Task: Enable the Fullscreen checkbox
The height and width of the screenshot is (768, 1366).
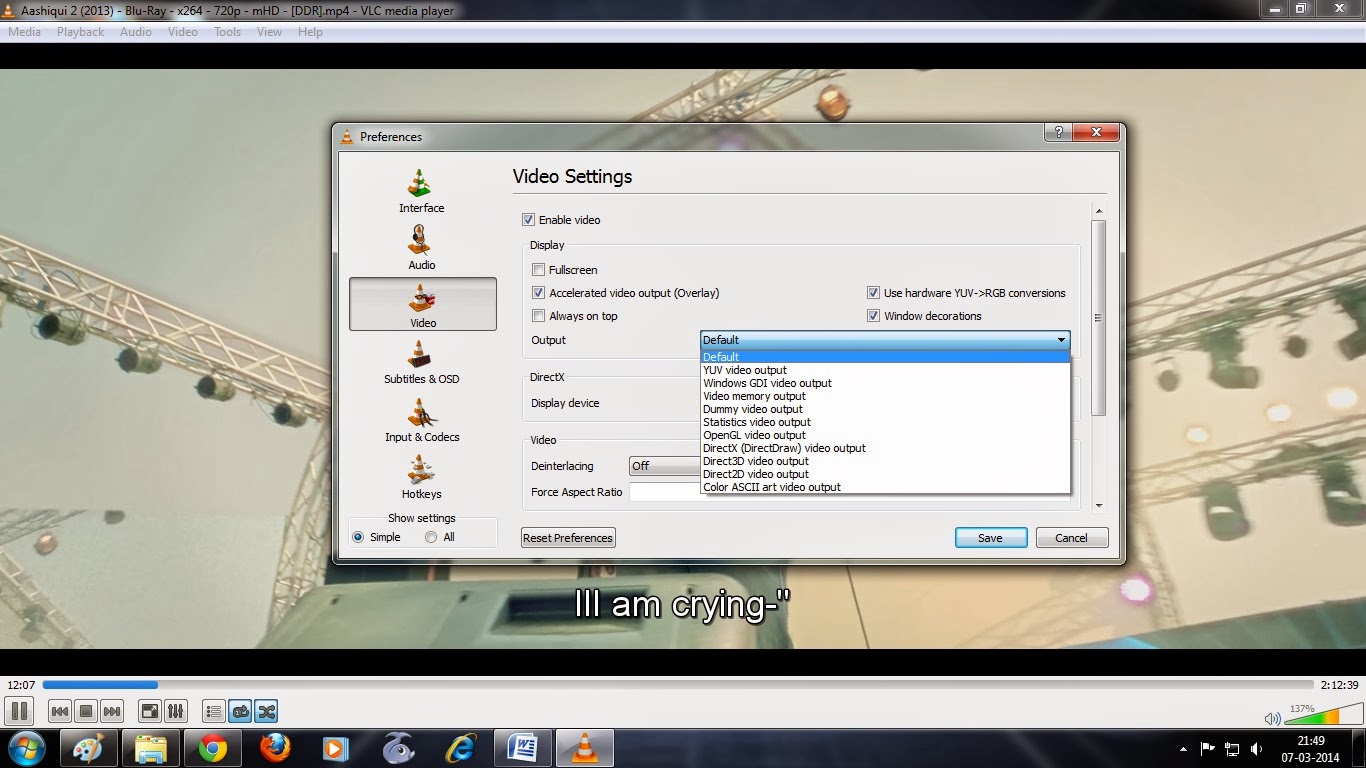Action: tap(538, 270)
